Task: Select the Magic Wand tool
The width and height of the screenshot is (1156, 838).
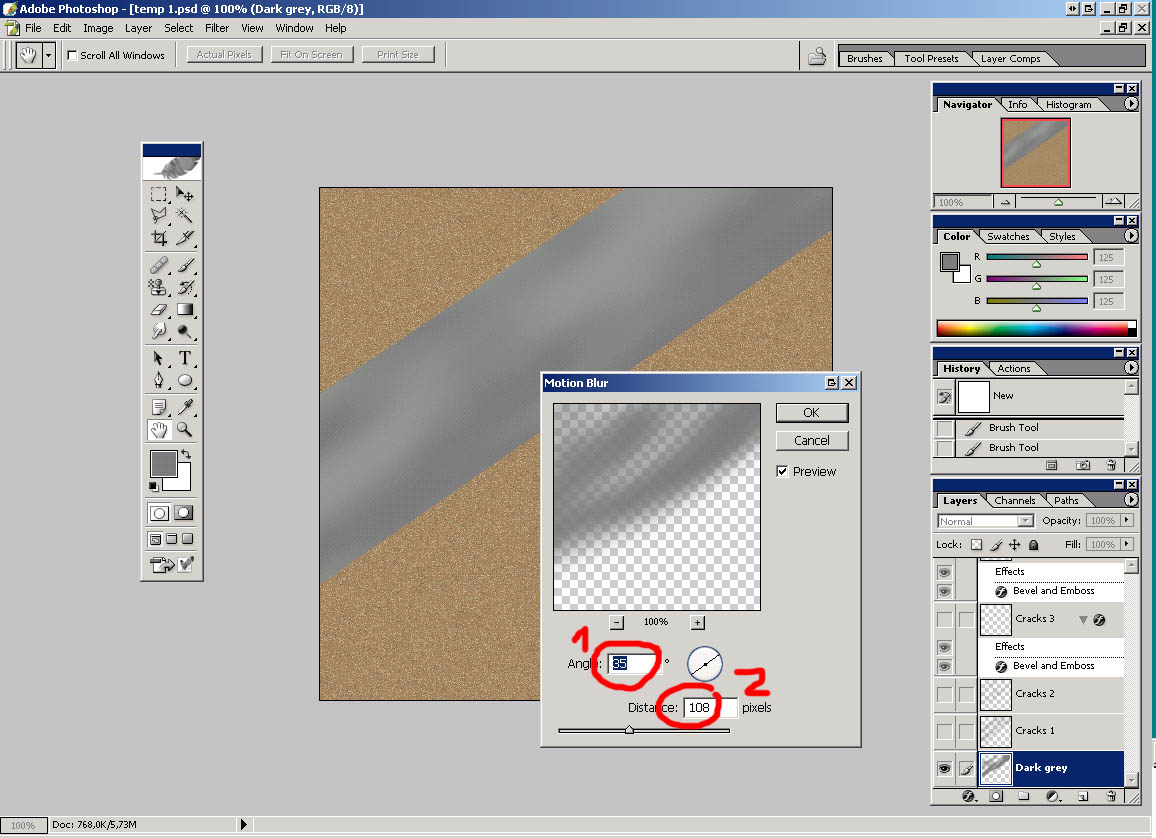Action: tap(185, 215)
